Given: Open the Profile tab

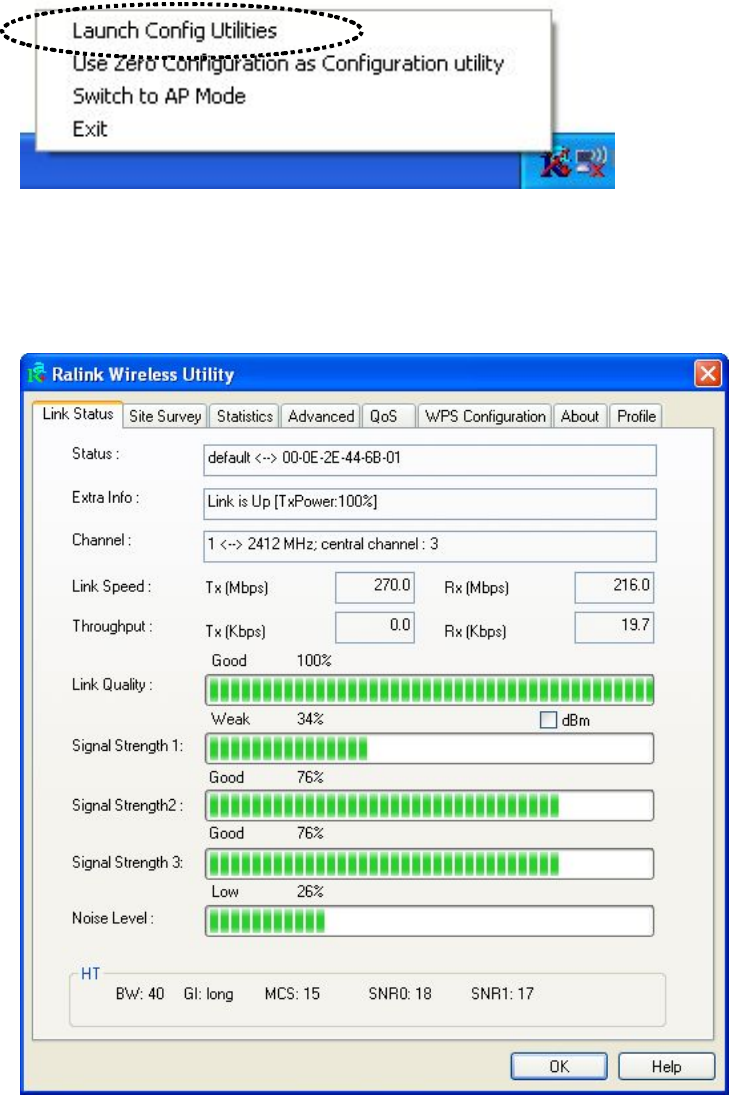Looking at the screenshot, I should pyautogui.click(x=636, y=416).
